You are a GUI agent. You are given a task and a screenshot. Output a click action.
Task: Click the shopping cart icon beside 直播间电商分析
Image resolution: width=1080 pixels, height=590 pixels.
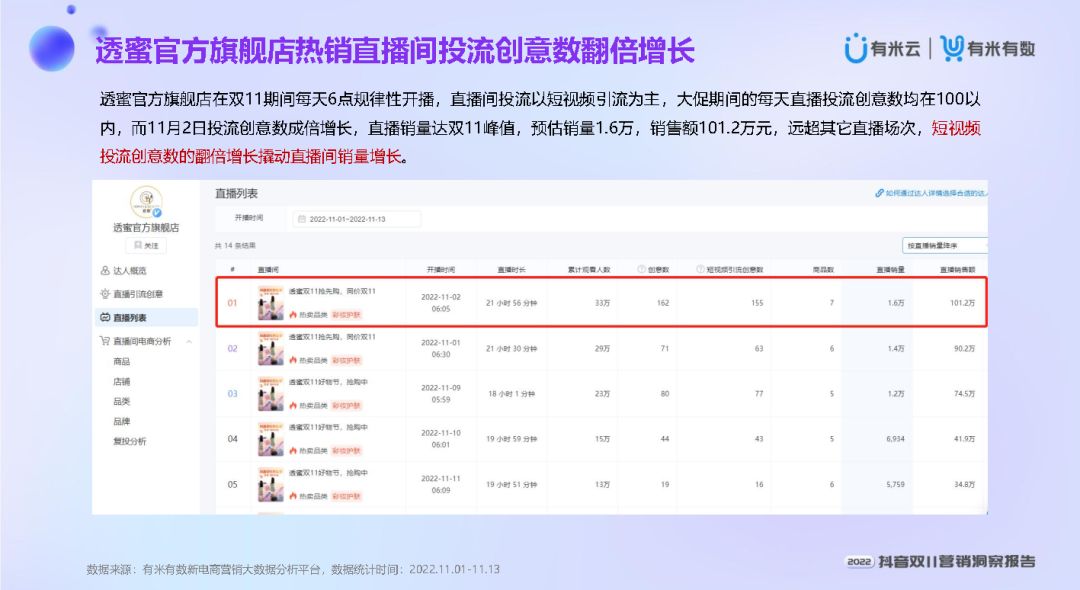pyautogui.click(x=105, y=341)
